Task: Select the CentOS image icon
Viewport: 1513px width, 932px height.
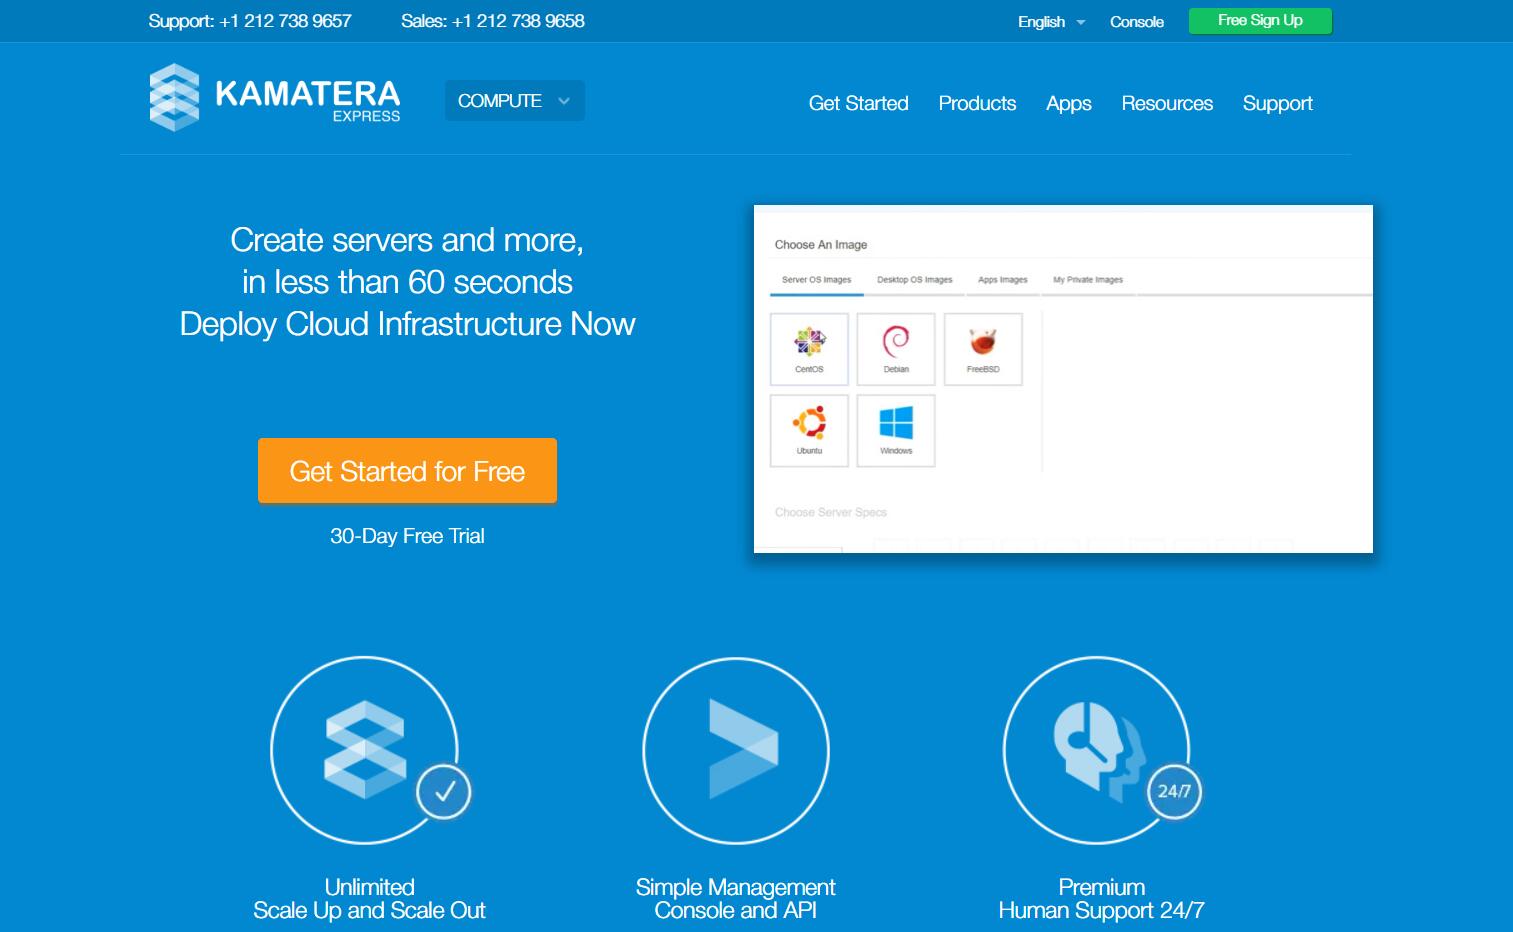Action: 809,349
